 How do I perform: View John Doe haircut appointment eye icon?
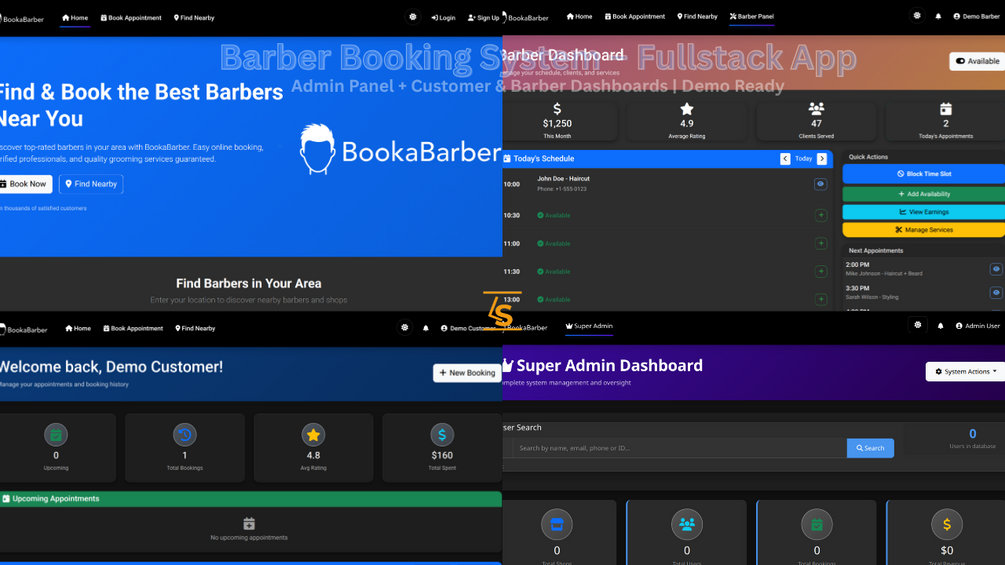[820, 184]
